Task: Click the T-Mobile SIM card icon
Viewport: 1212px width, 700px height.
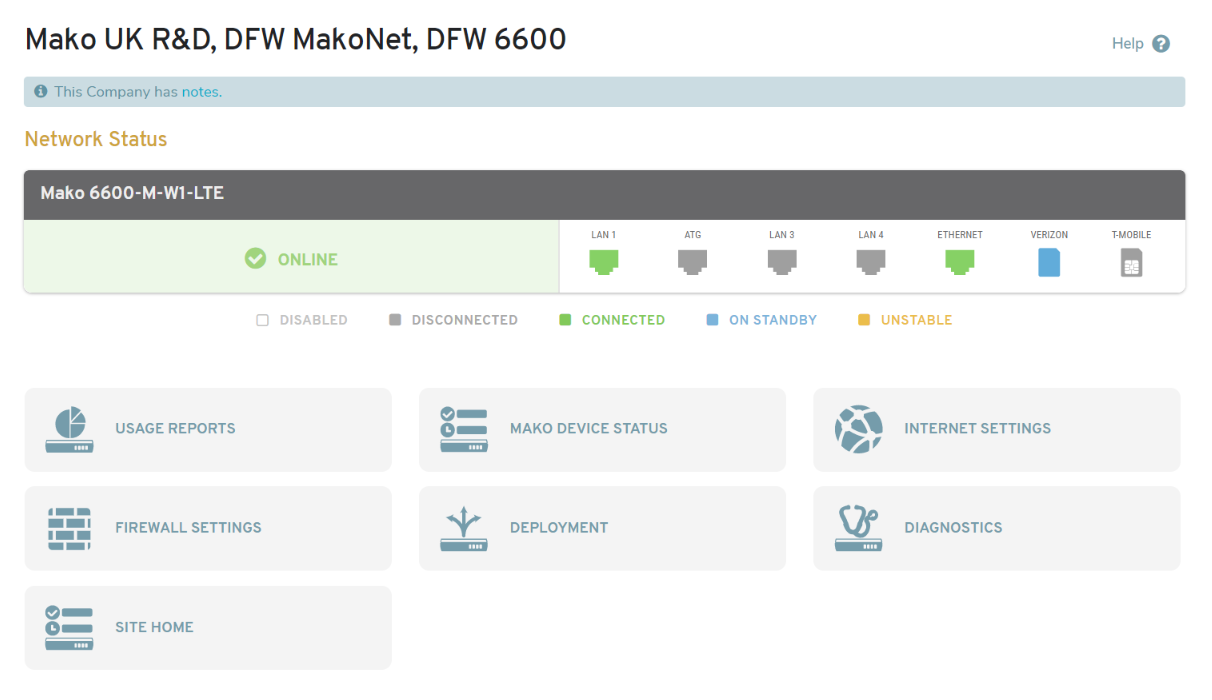Action: point(1131,261)
